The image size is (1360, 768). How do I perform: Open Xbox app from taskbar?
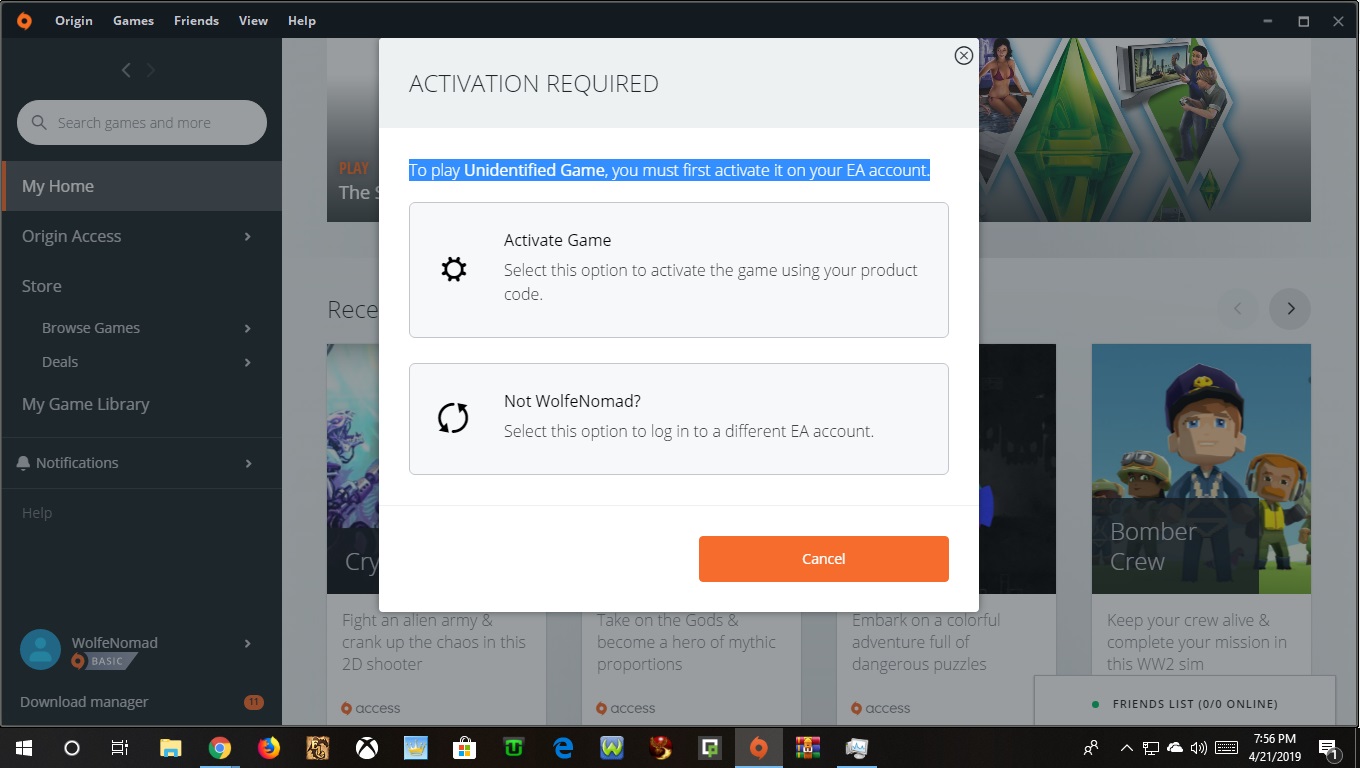(x=367, y=747)
